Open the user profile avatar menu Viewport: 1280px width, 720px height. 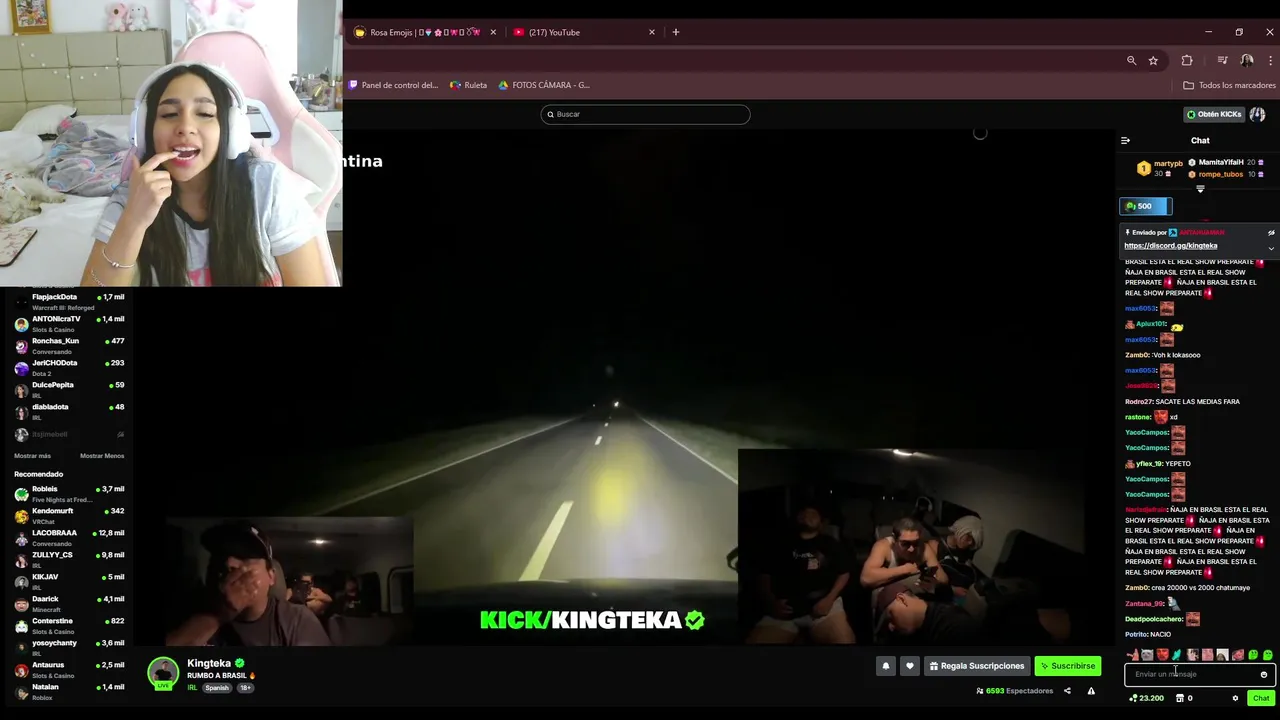1257,114
